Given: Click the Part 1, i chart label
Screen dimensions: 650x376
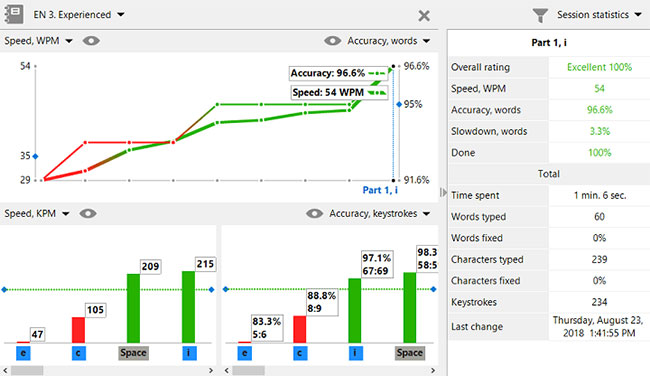Looking at the screenshot, I should (380, 190).
